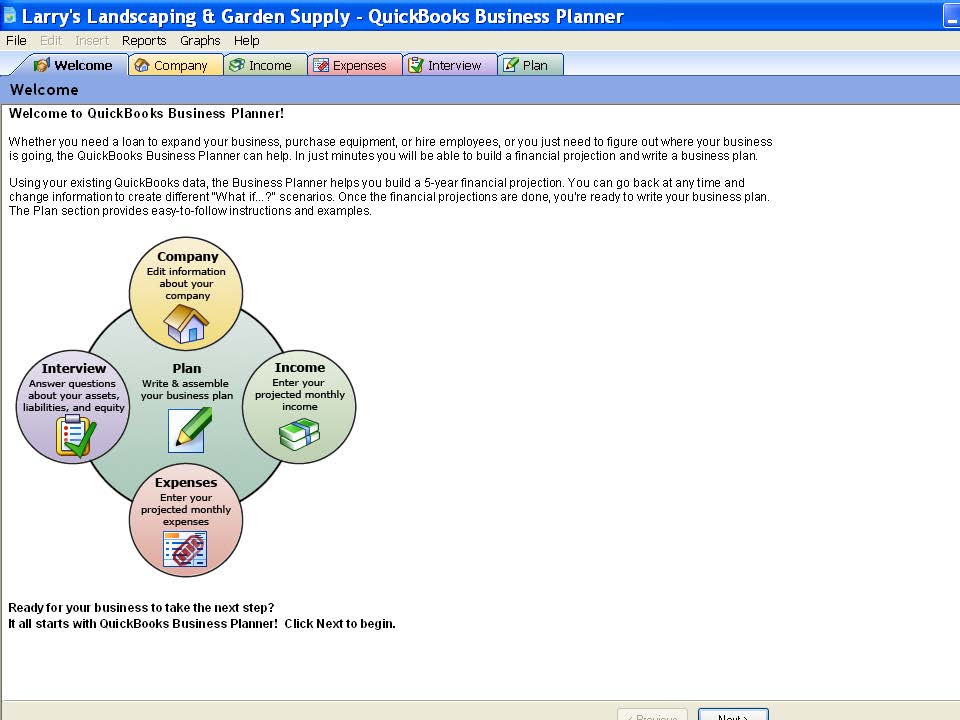Select the Welcome tab
This screenshot has height=720, width=960.
pos(73,65)
